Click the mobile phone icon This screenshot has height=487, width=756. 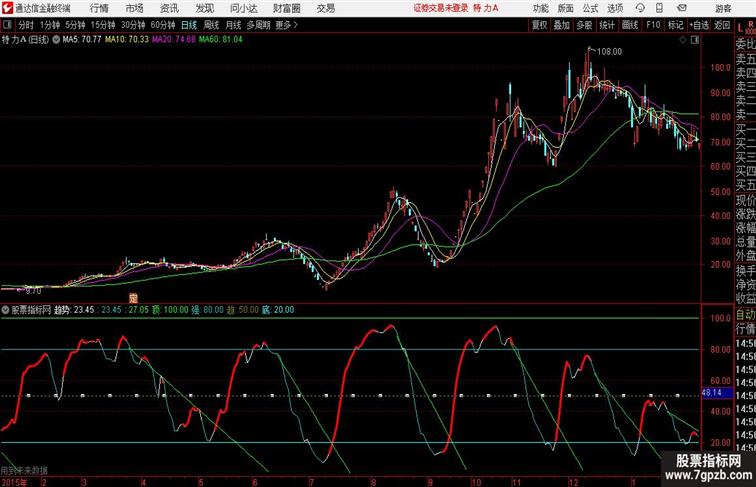tap(660, 8)
